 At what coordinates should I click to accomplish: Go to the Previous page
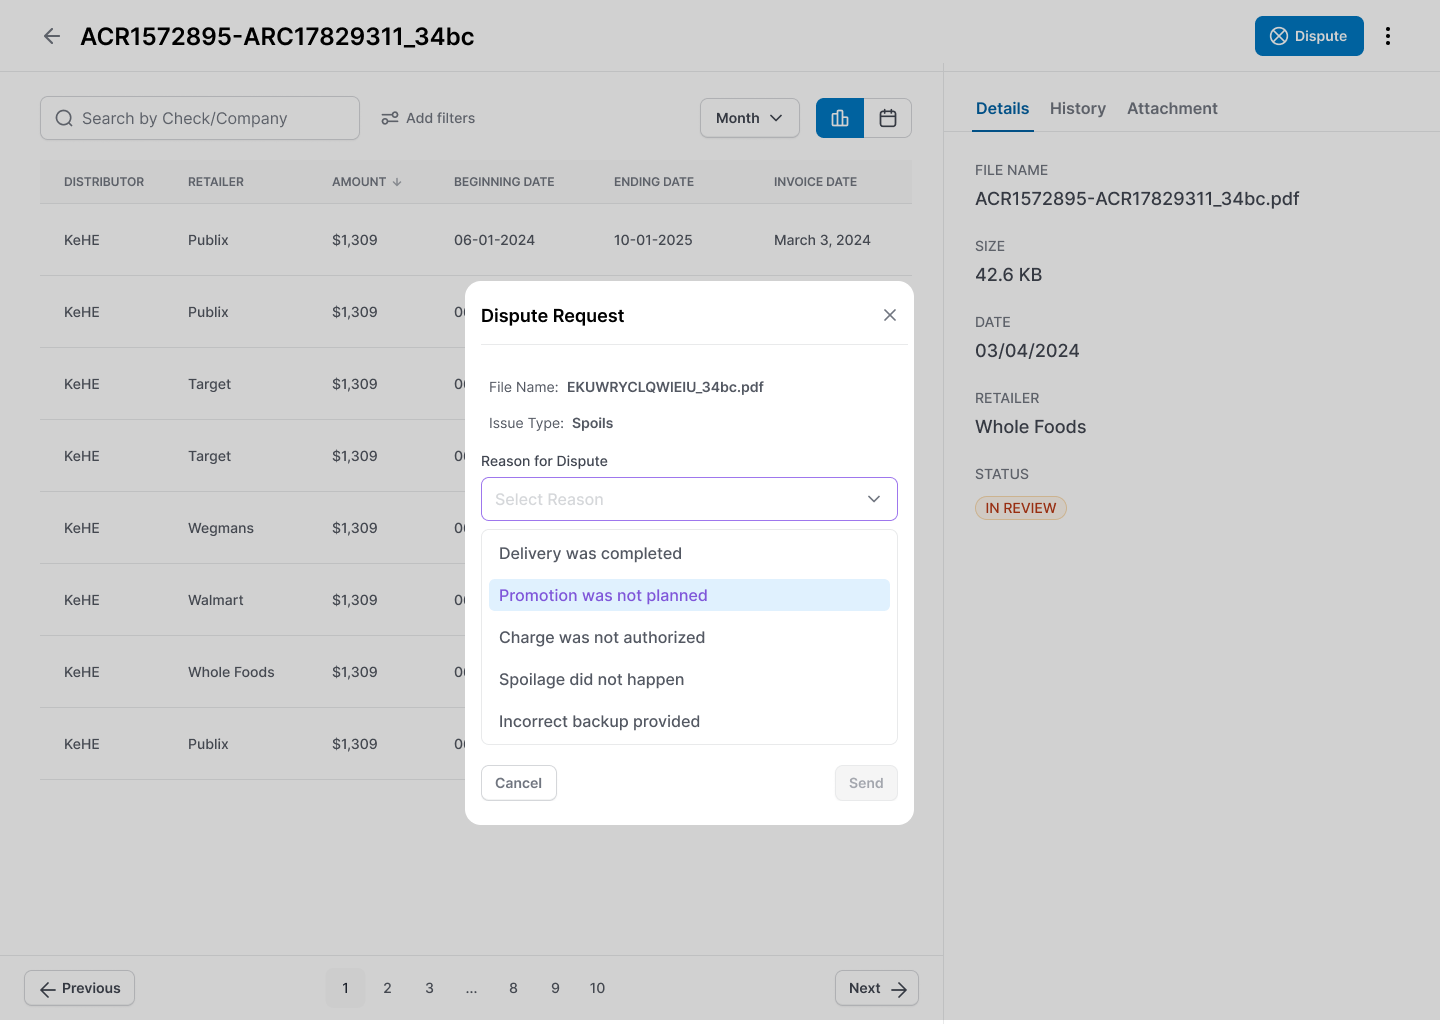80,988
